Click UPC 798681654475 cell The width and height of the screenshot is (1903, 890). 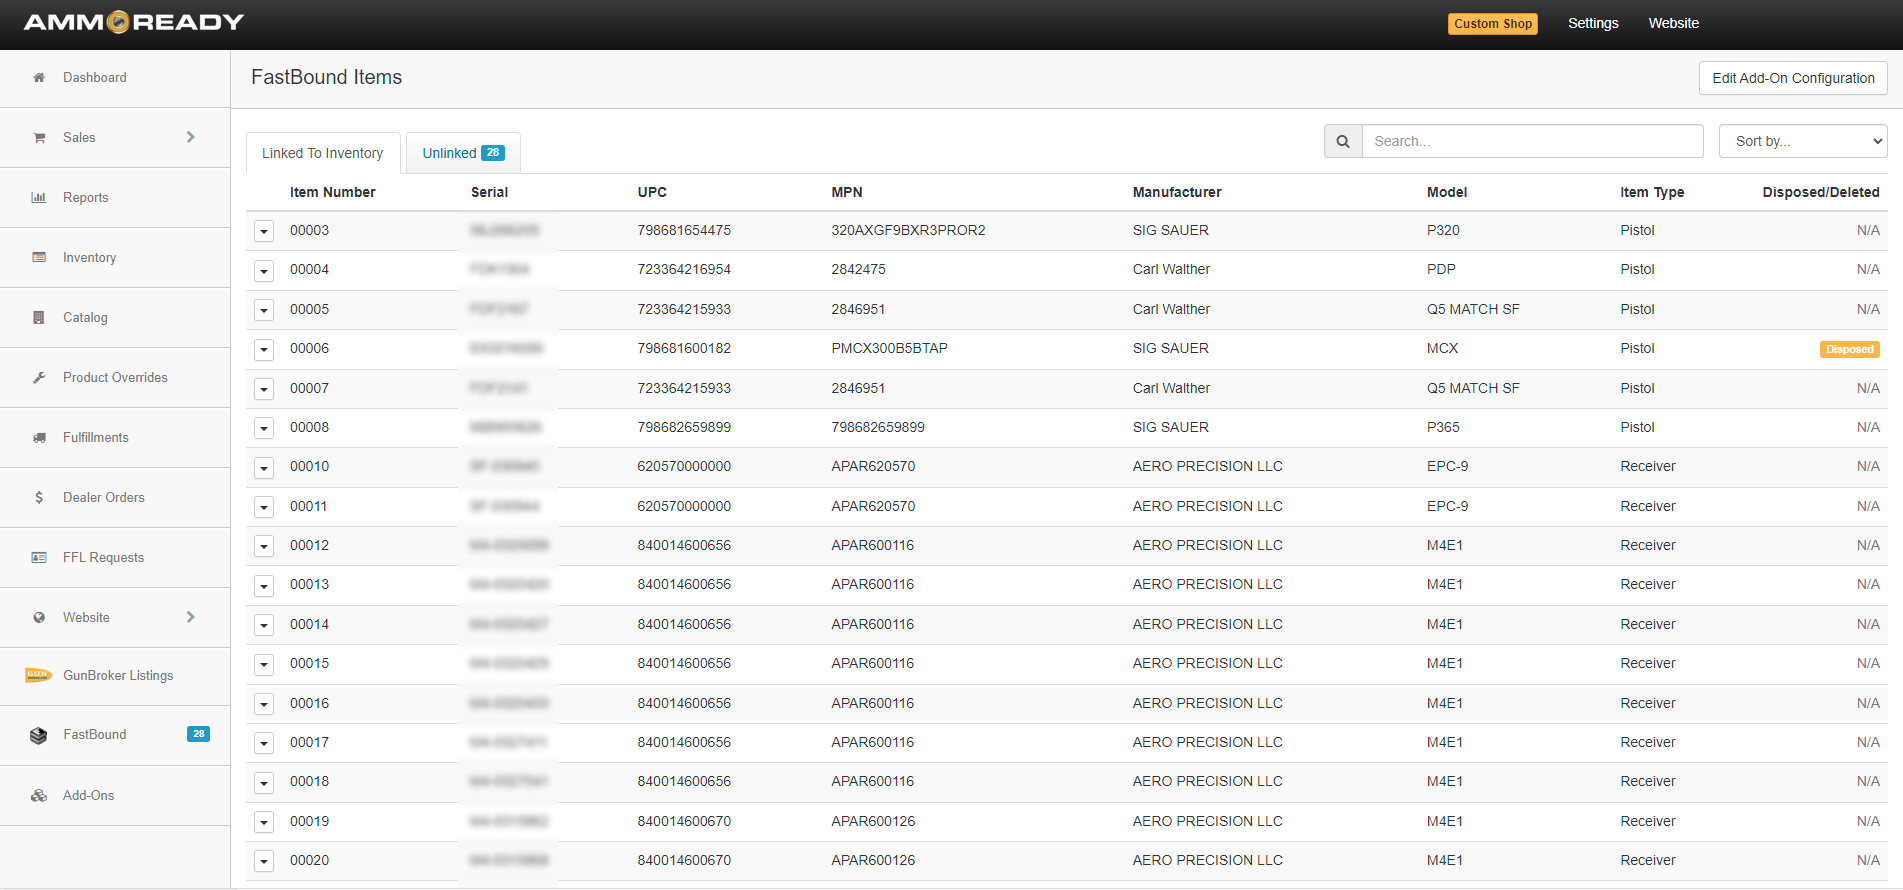click(x=684, y=230)
